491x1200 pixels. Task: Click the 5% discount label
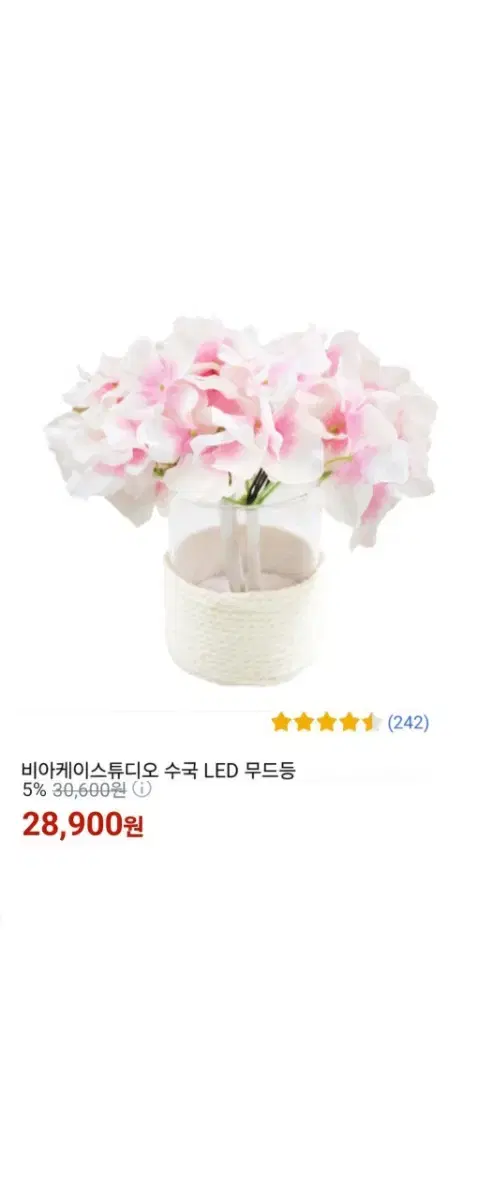tap(34, 789)
